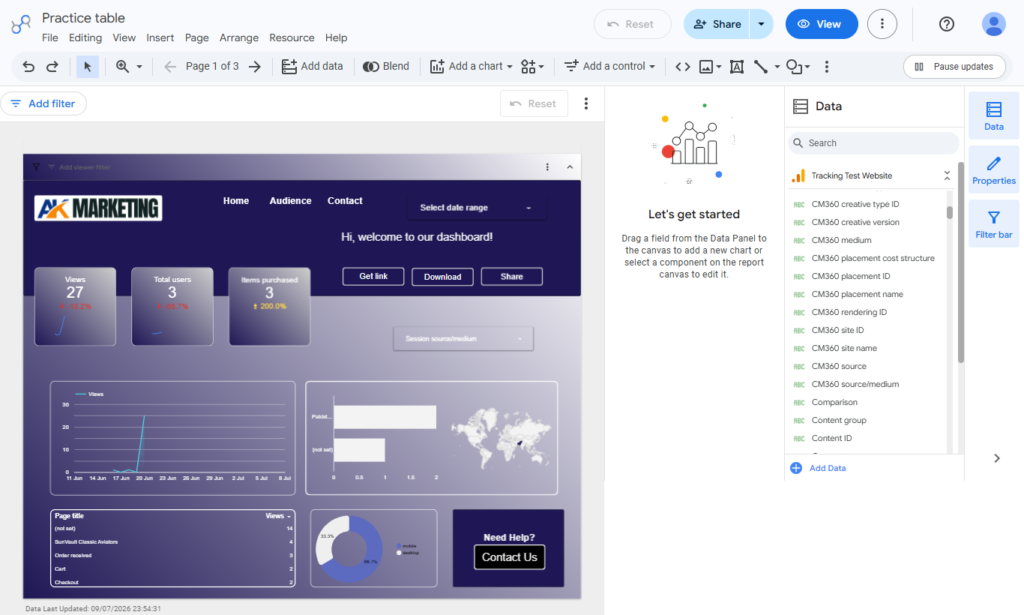Viewport: 1024px width, 615px height.
Task: Activate the selection mode pointer tool
Action: click(x=88, y=67)
